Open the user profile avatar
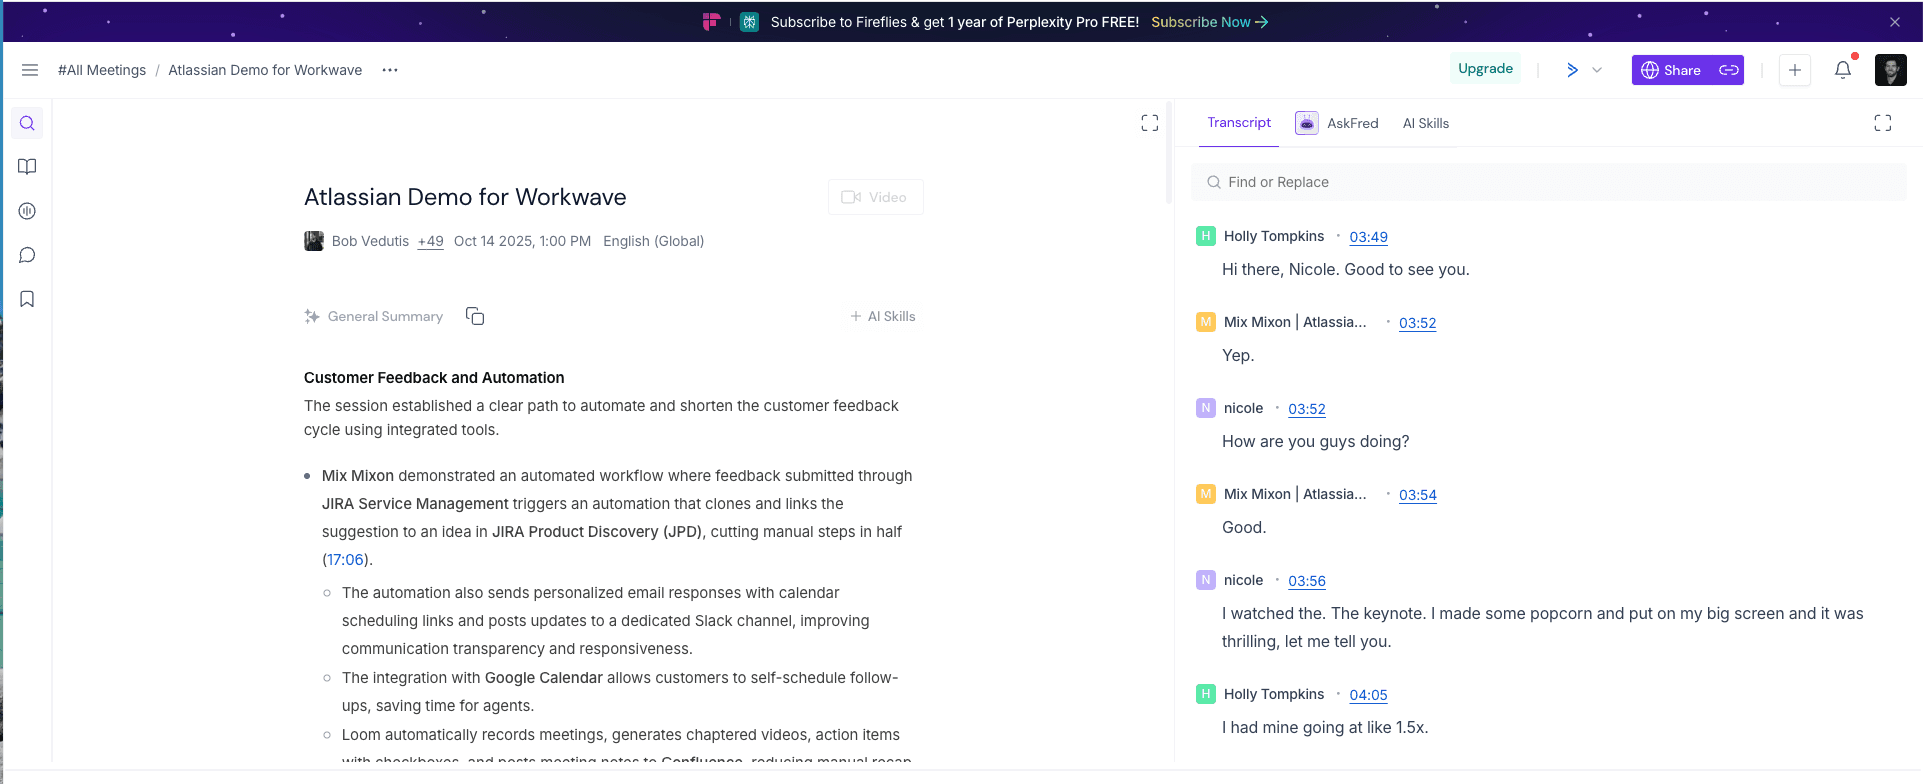The height and width of the screenshot is (784, 1923). pyautogui.click(x=1891, y=70)
